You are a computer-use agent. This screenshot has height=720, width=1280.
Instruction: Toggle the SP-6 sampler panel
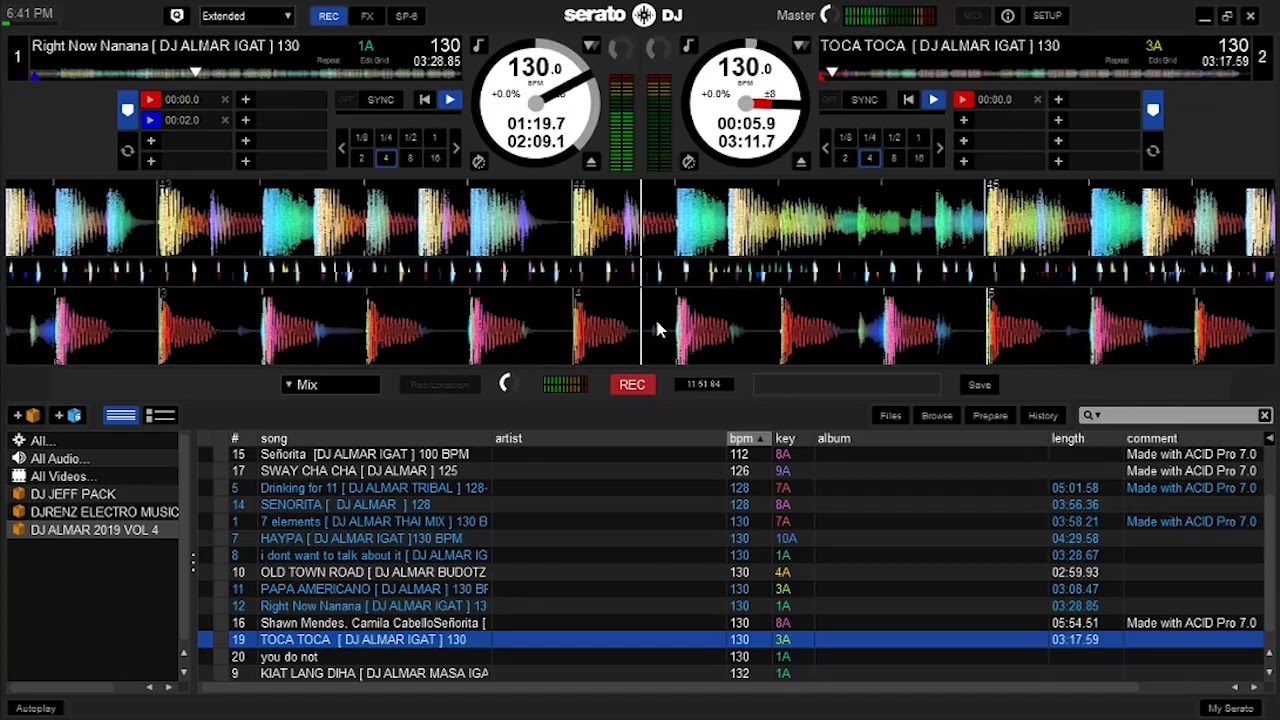406,16
